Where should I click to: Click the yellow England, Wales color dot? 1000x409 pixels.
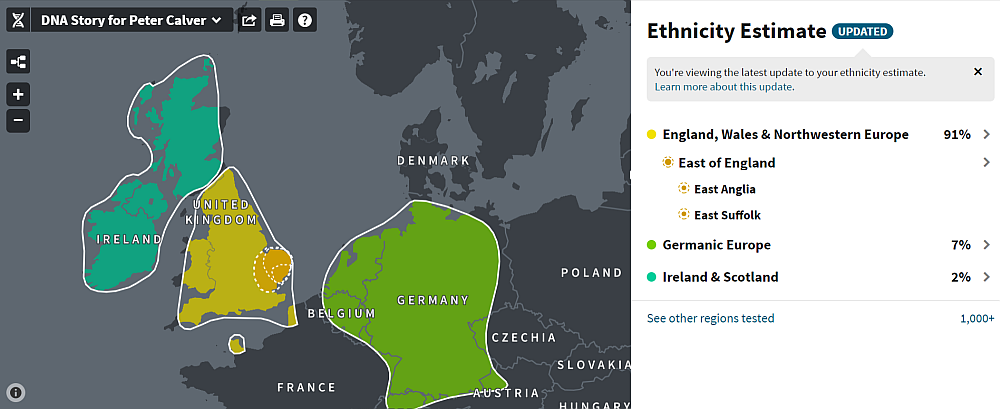[651, 135]
